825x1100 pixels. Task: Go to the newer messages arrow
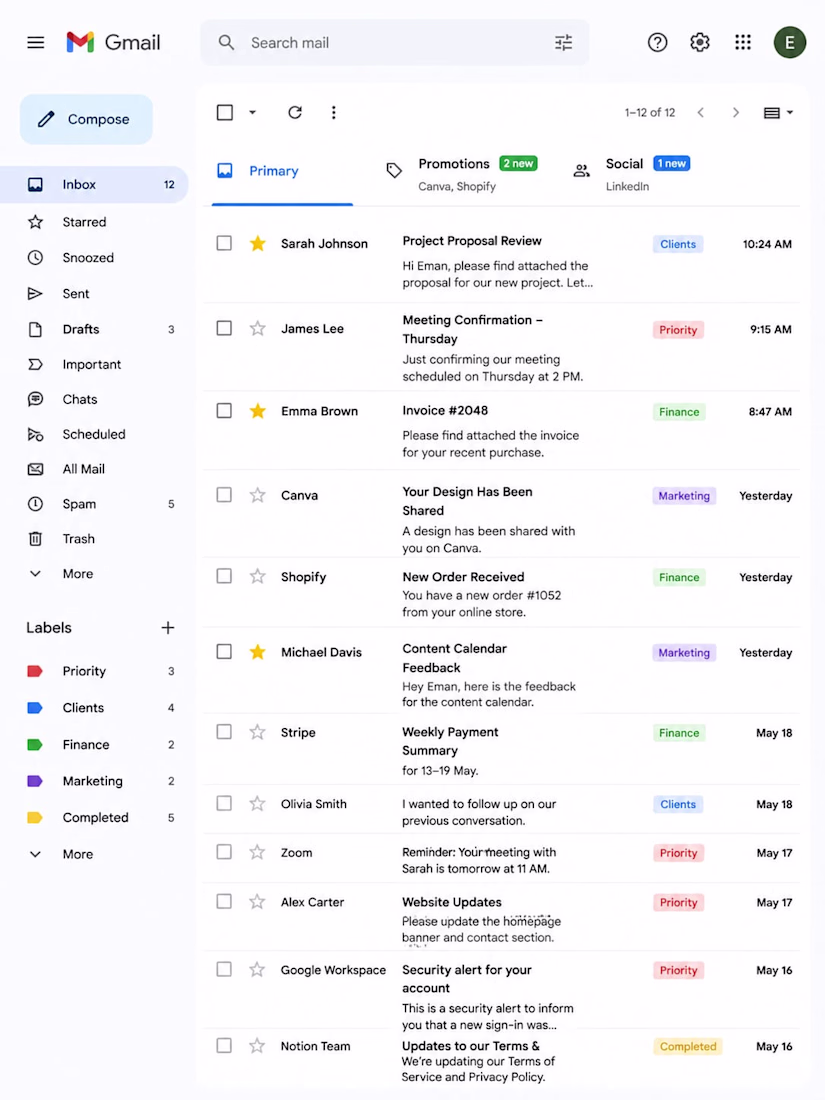coord(700,112)
